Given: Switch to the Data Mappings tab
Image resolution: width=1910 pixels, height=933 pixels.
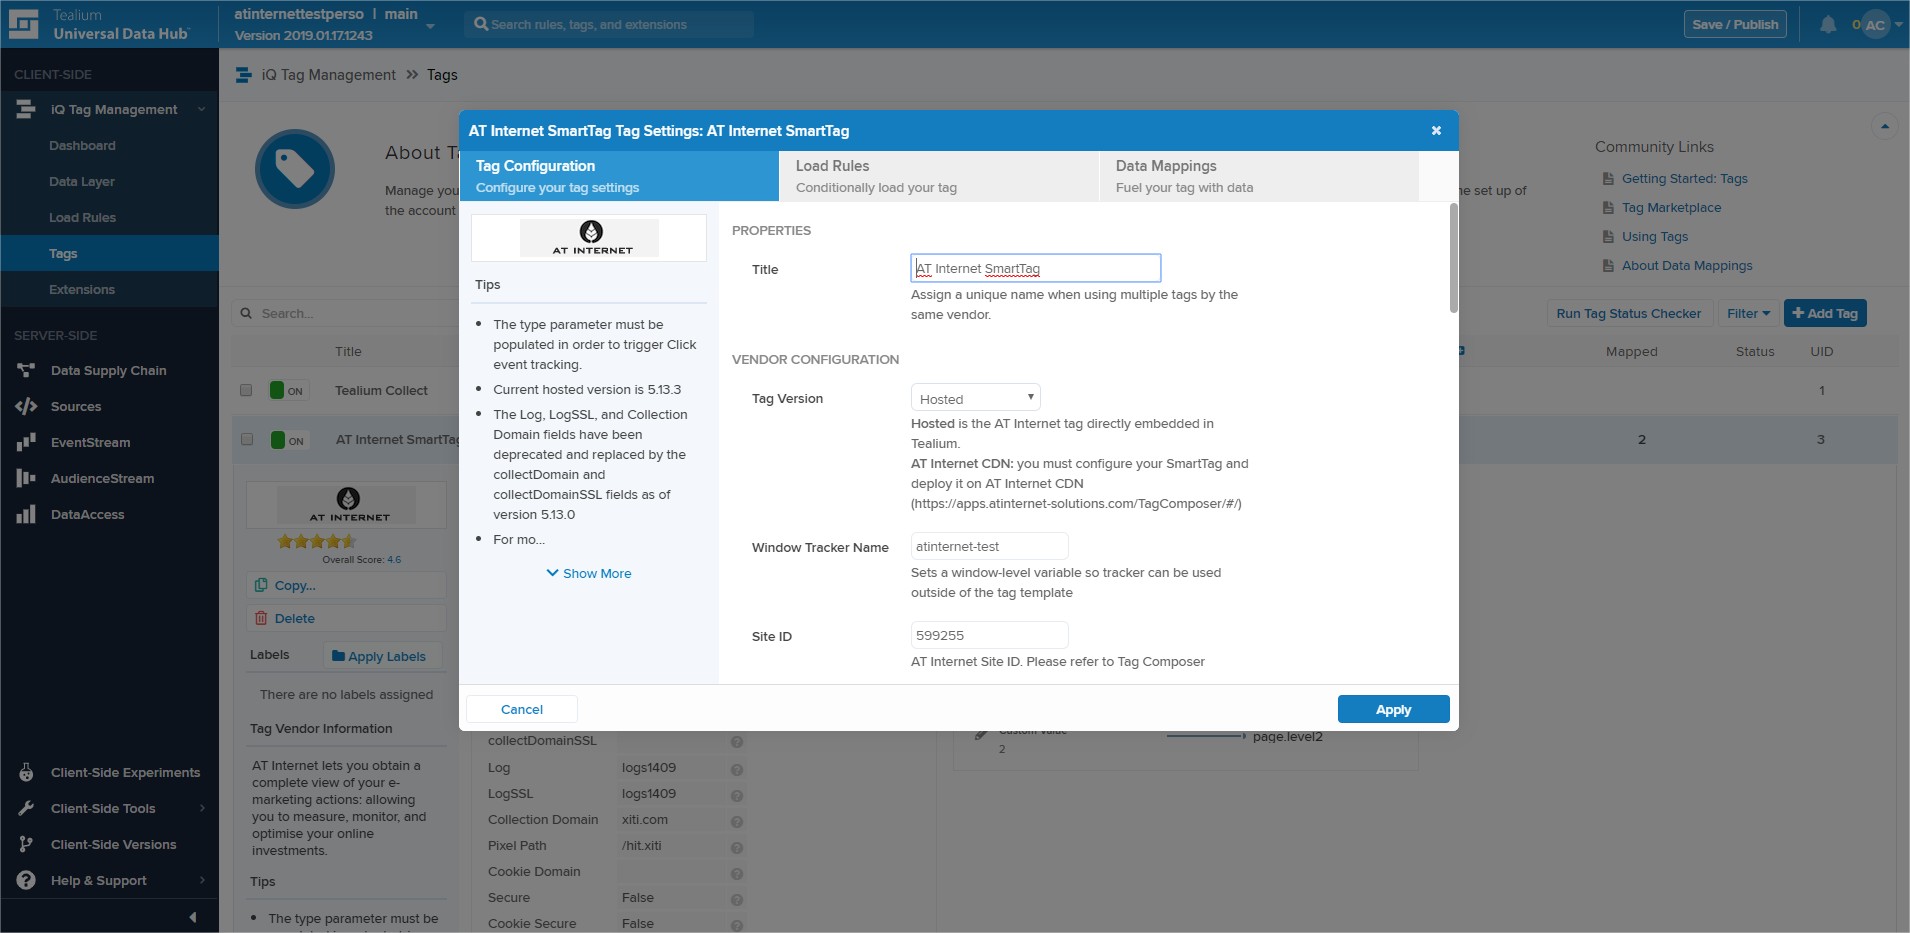Looking at the screenshot, I should pyautogui.click(x=1258, y=176).
